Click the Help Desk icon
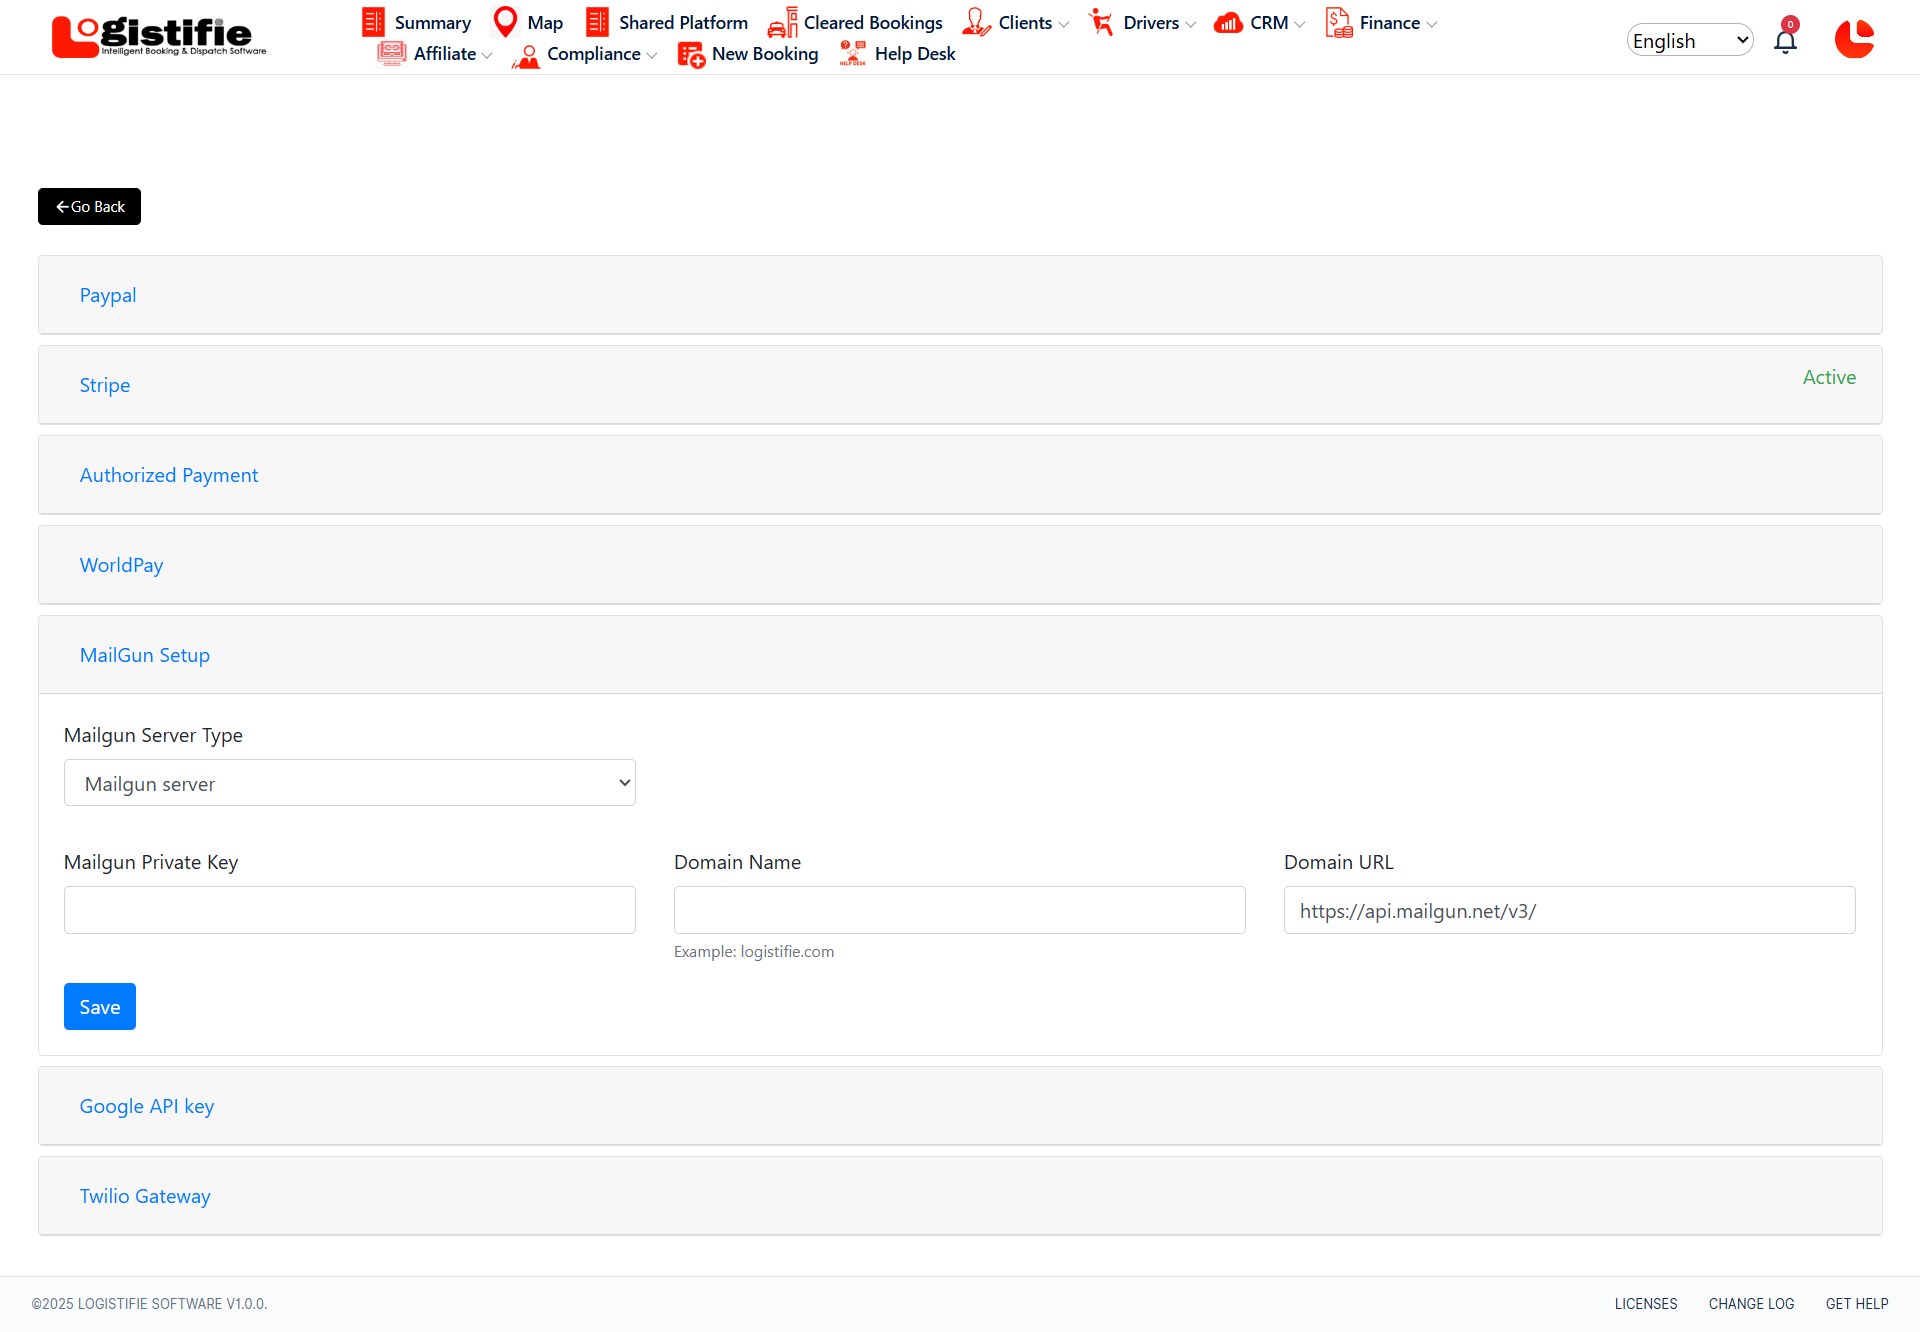Screen dimensions: 1920x1332 [852, 53]
